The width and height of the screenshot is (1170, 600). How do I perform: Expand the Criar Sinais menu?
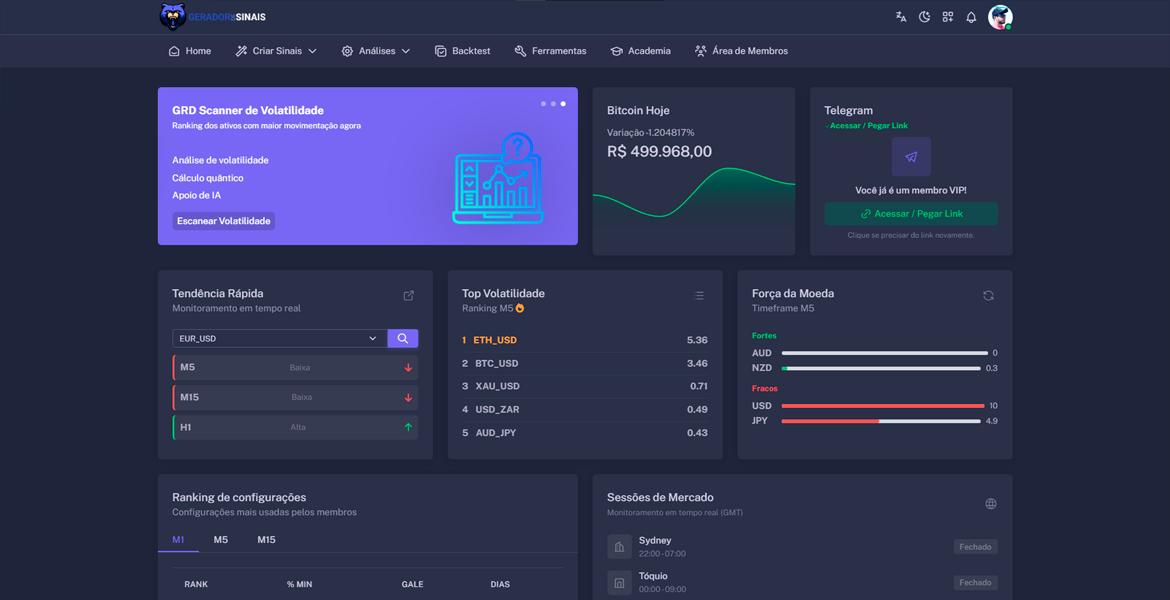pos(277,51)
